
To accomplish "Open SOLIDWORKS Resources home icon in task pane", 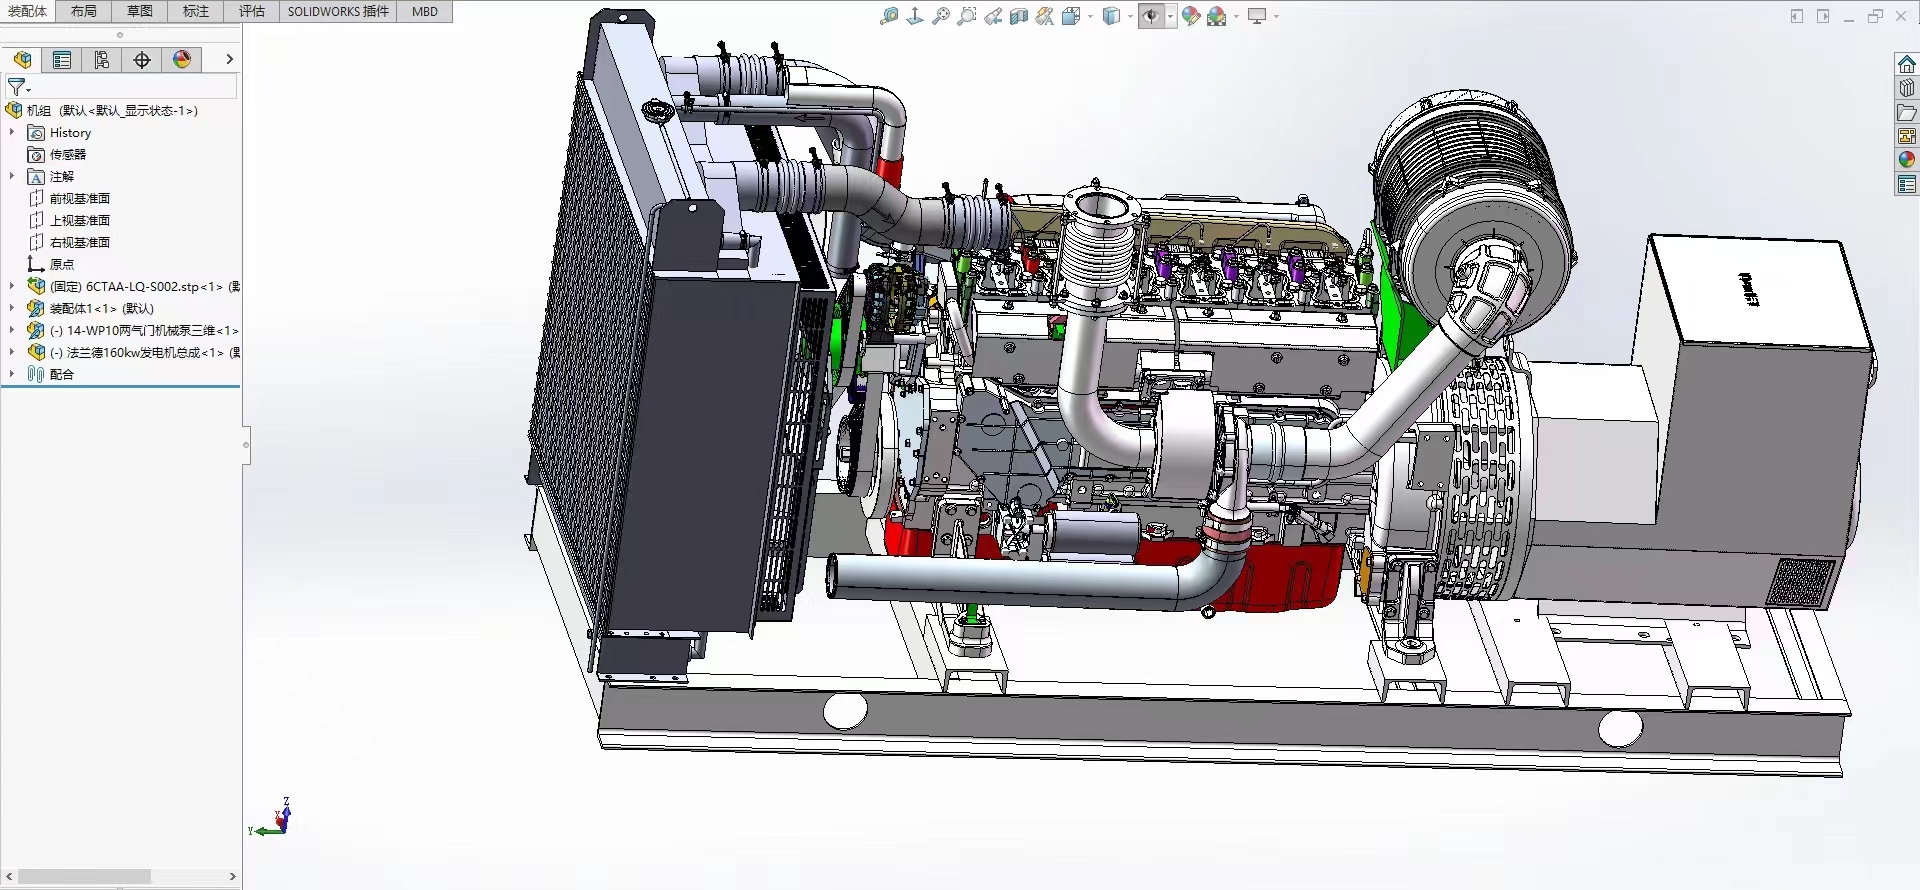I will point(1907,64).
